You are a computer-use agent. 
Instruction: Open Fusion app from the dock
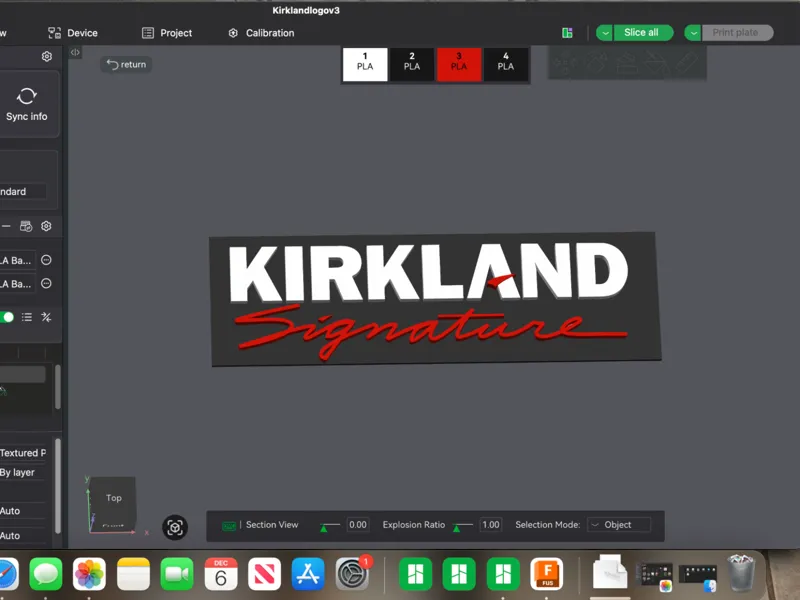coord(547,574)
